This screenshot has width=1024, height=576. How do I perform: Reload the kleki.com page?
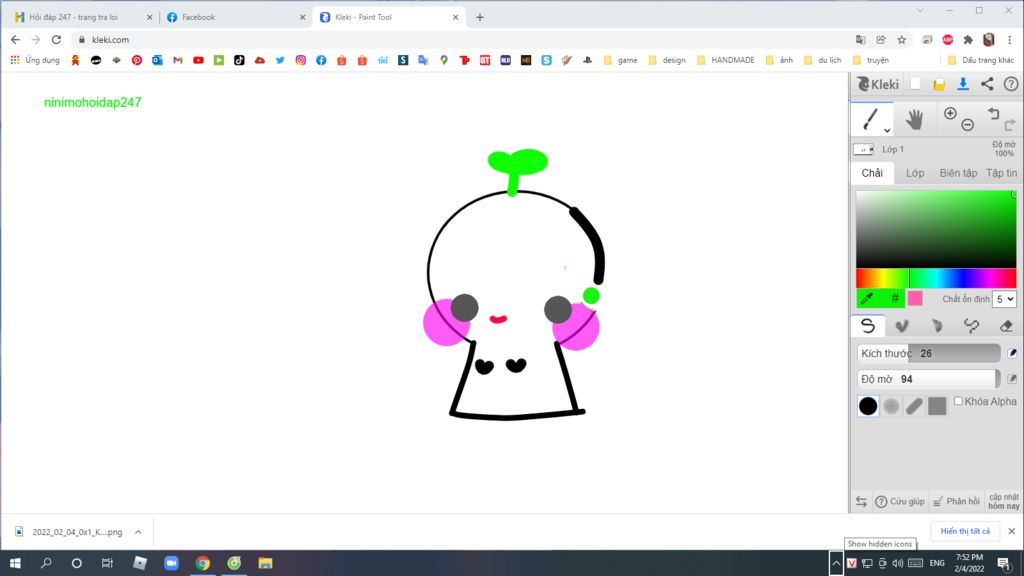click(56, 40)
